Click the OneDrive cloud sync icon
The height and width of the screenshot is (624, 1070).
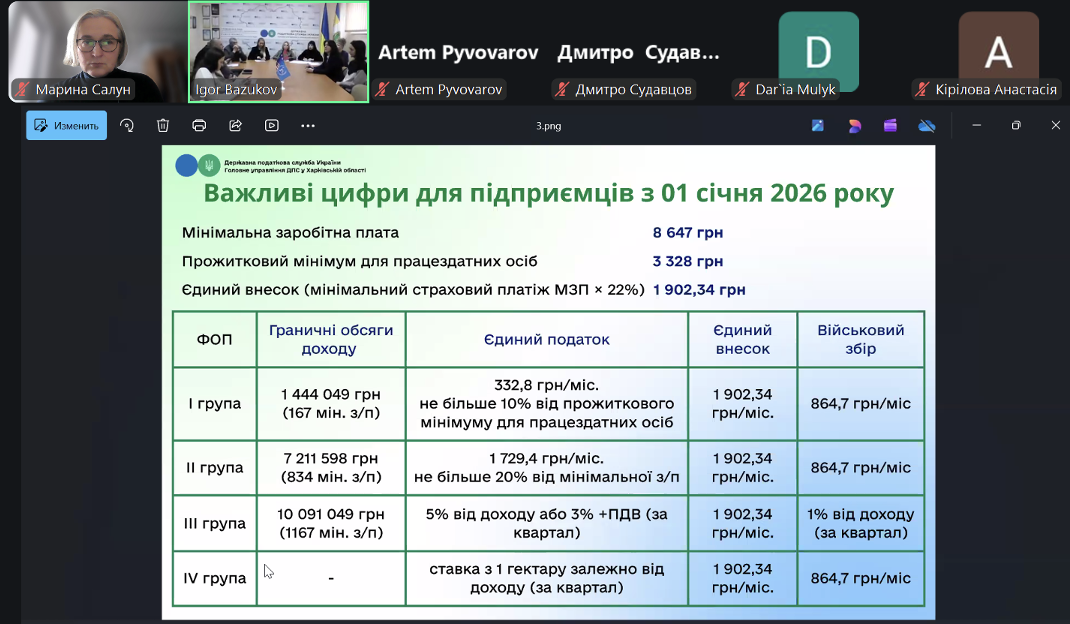click(x=927, y=125)
